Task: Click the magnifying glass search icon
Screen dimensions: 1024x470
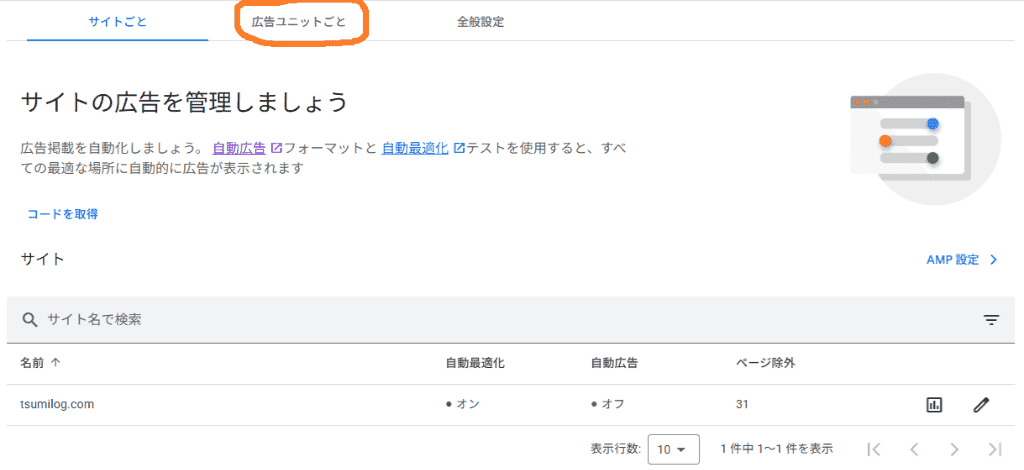Action: 29,320
